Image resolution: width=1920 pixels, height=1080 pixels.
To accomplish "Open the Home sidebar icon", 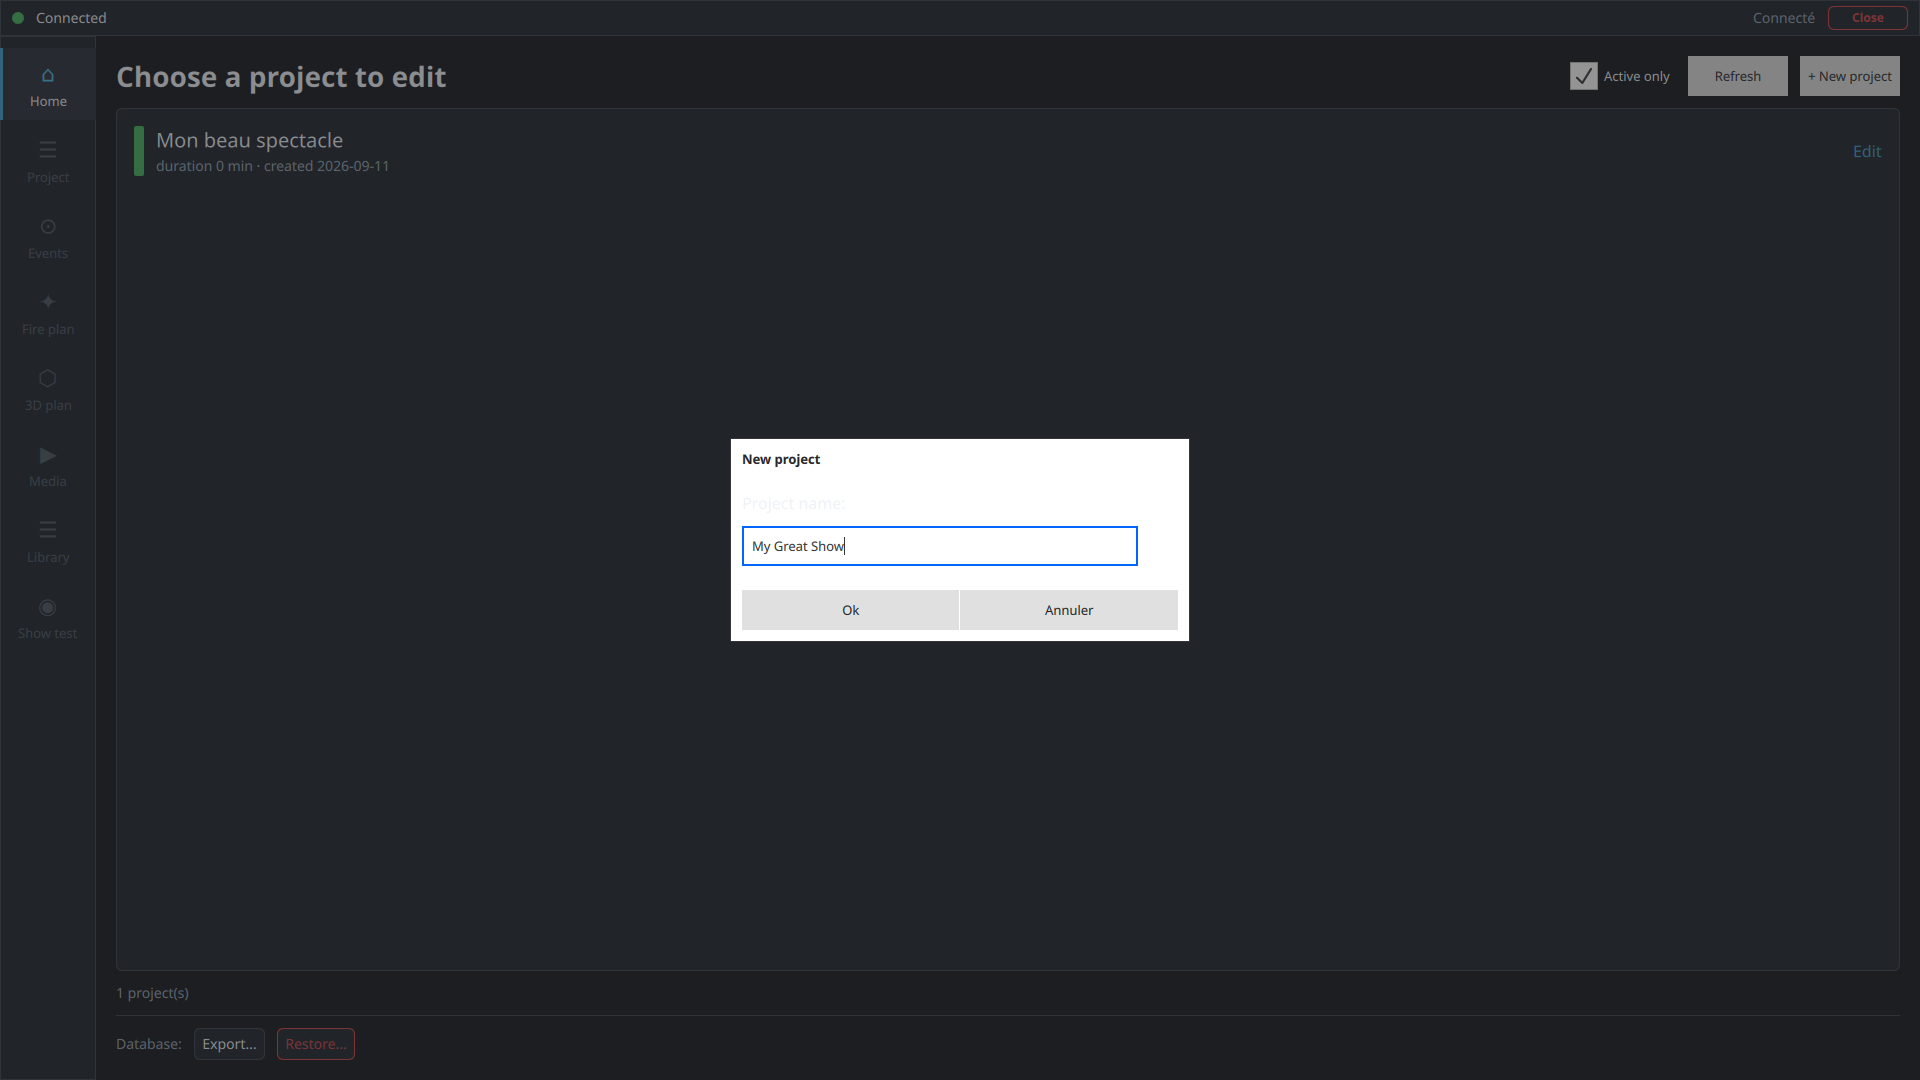I will point(48,86).
